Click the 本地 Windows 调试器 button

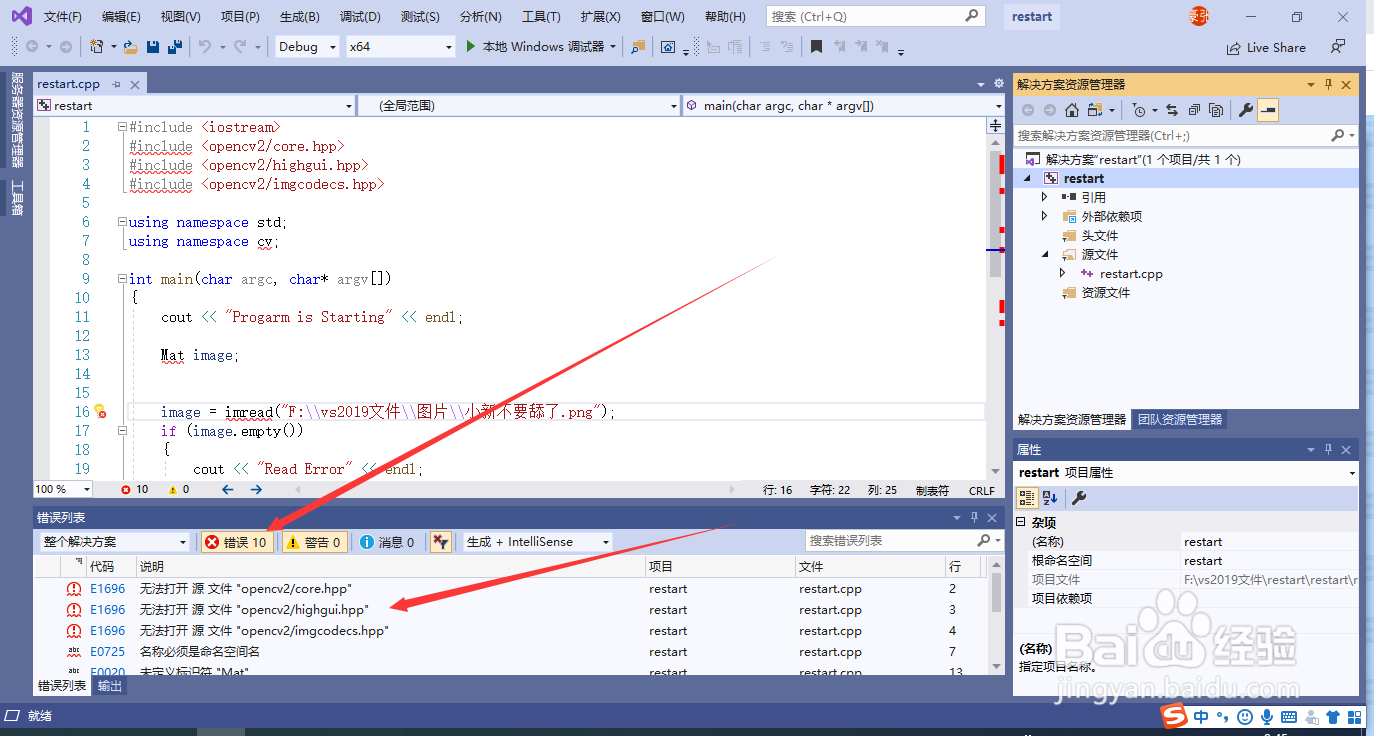pyautogui.click(x=541, y=46)
